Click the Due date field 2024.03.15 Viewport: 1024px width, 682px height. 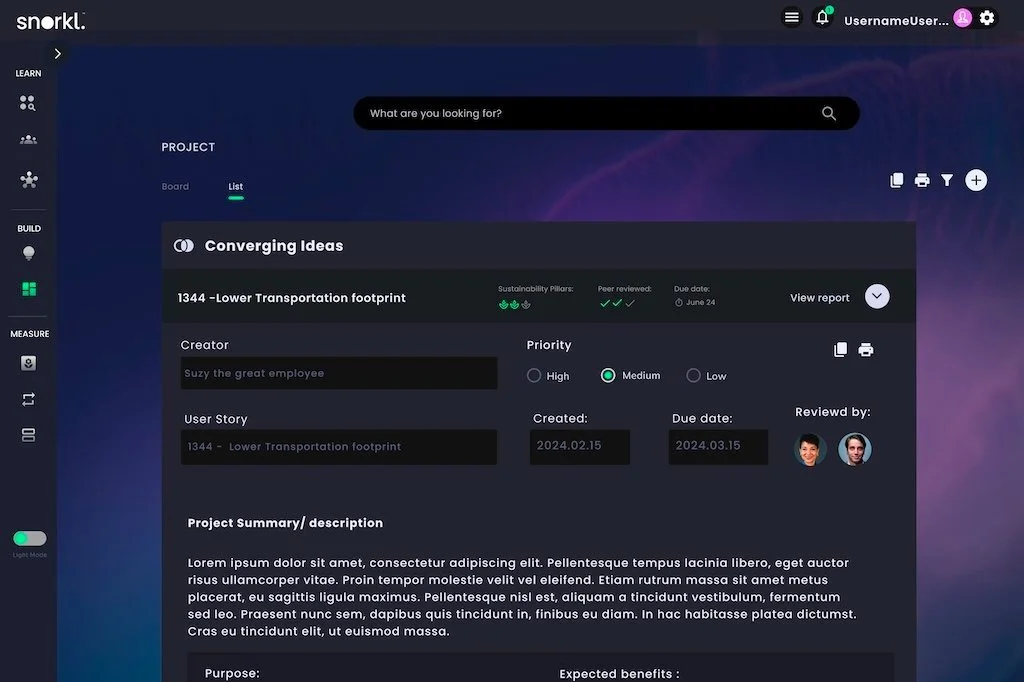[x=718, y=447]
